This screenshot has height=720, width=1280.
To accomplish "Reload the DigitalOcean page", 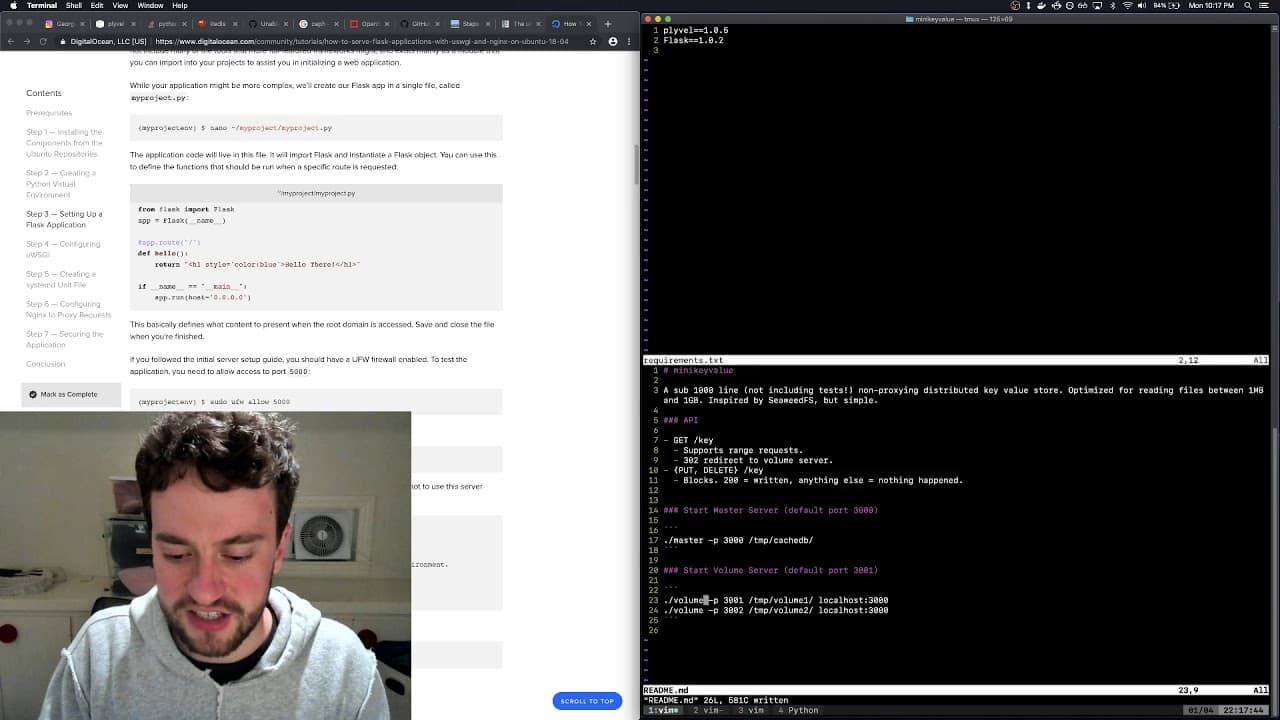I will 43,41.
